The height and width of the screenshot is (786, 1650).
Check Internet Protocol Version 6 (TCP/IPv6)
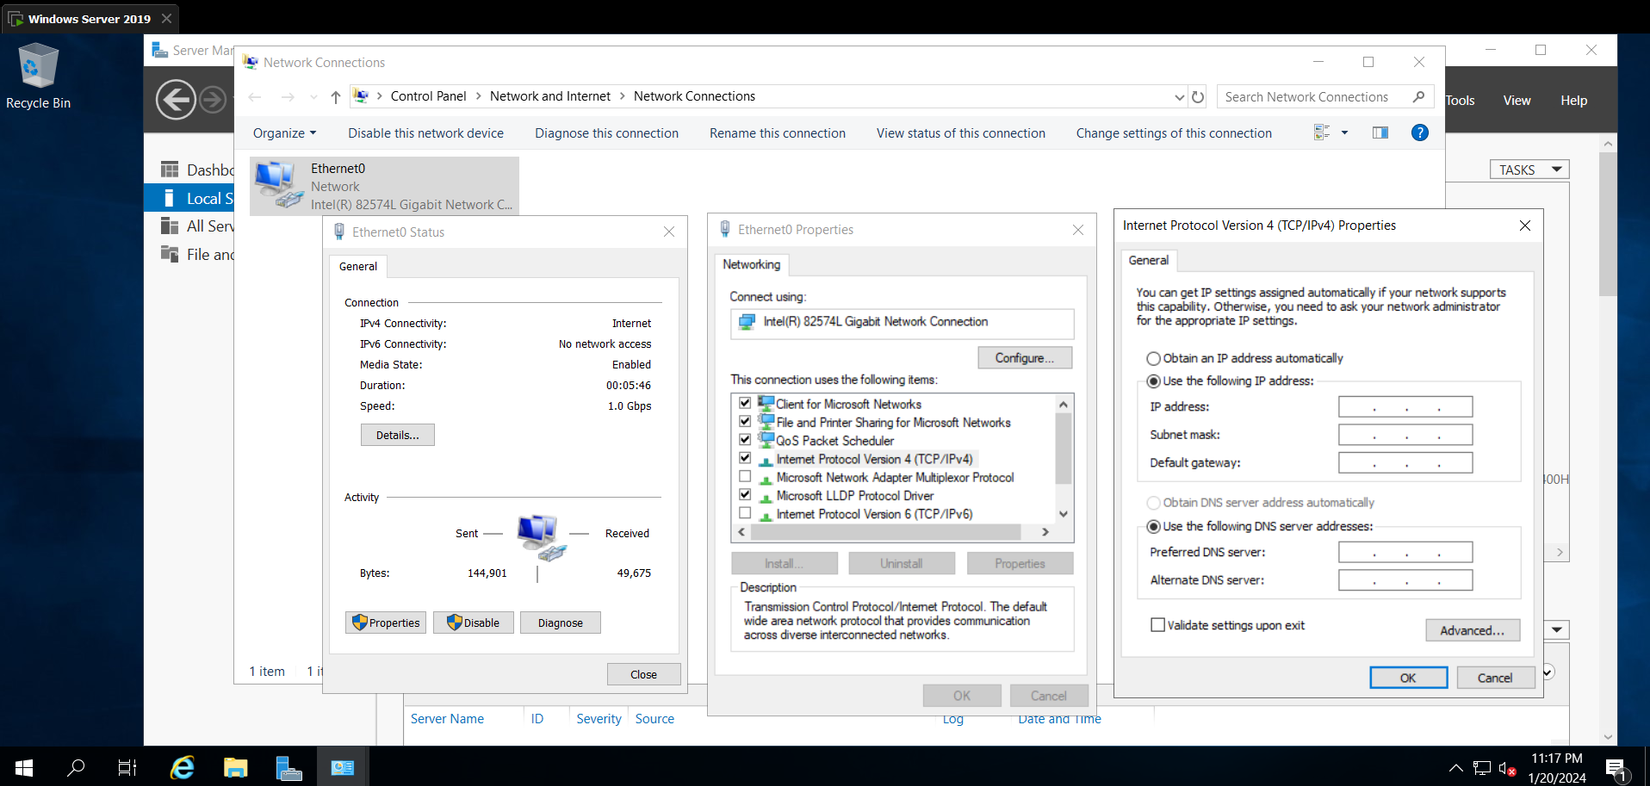coord(745,514)
